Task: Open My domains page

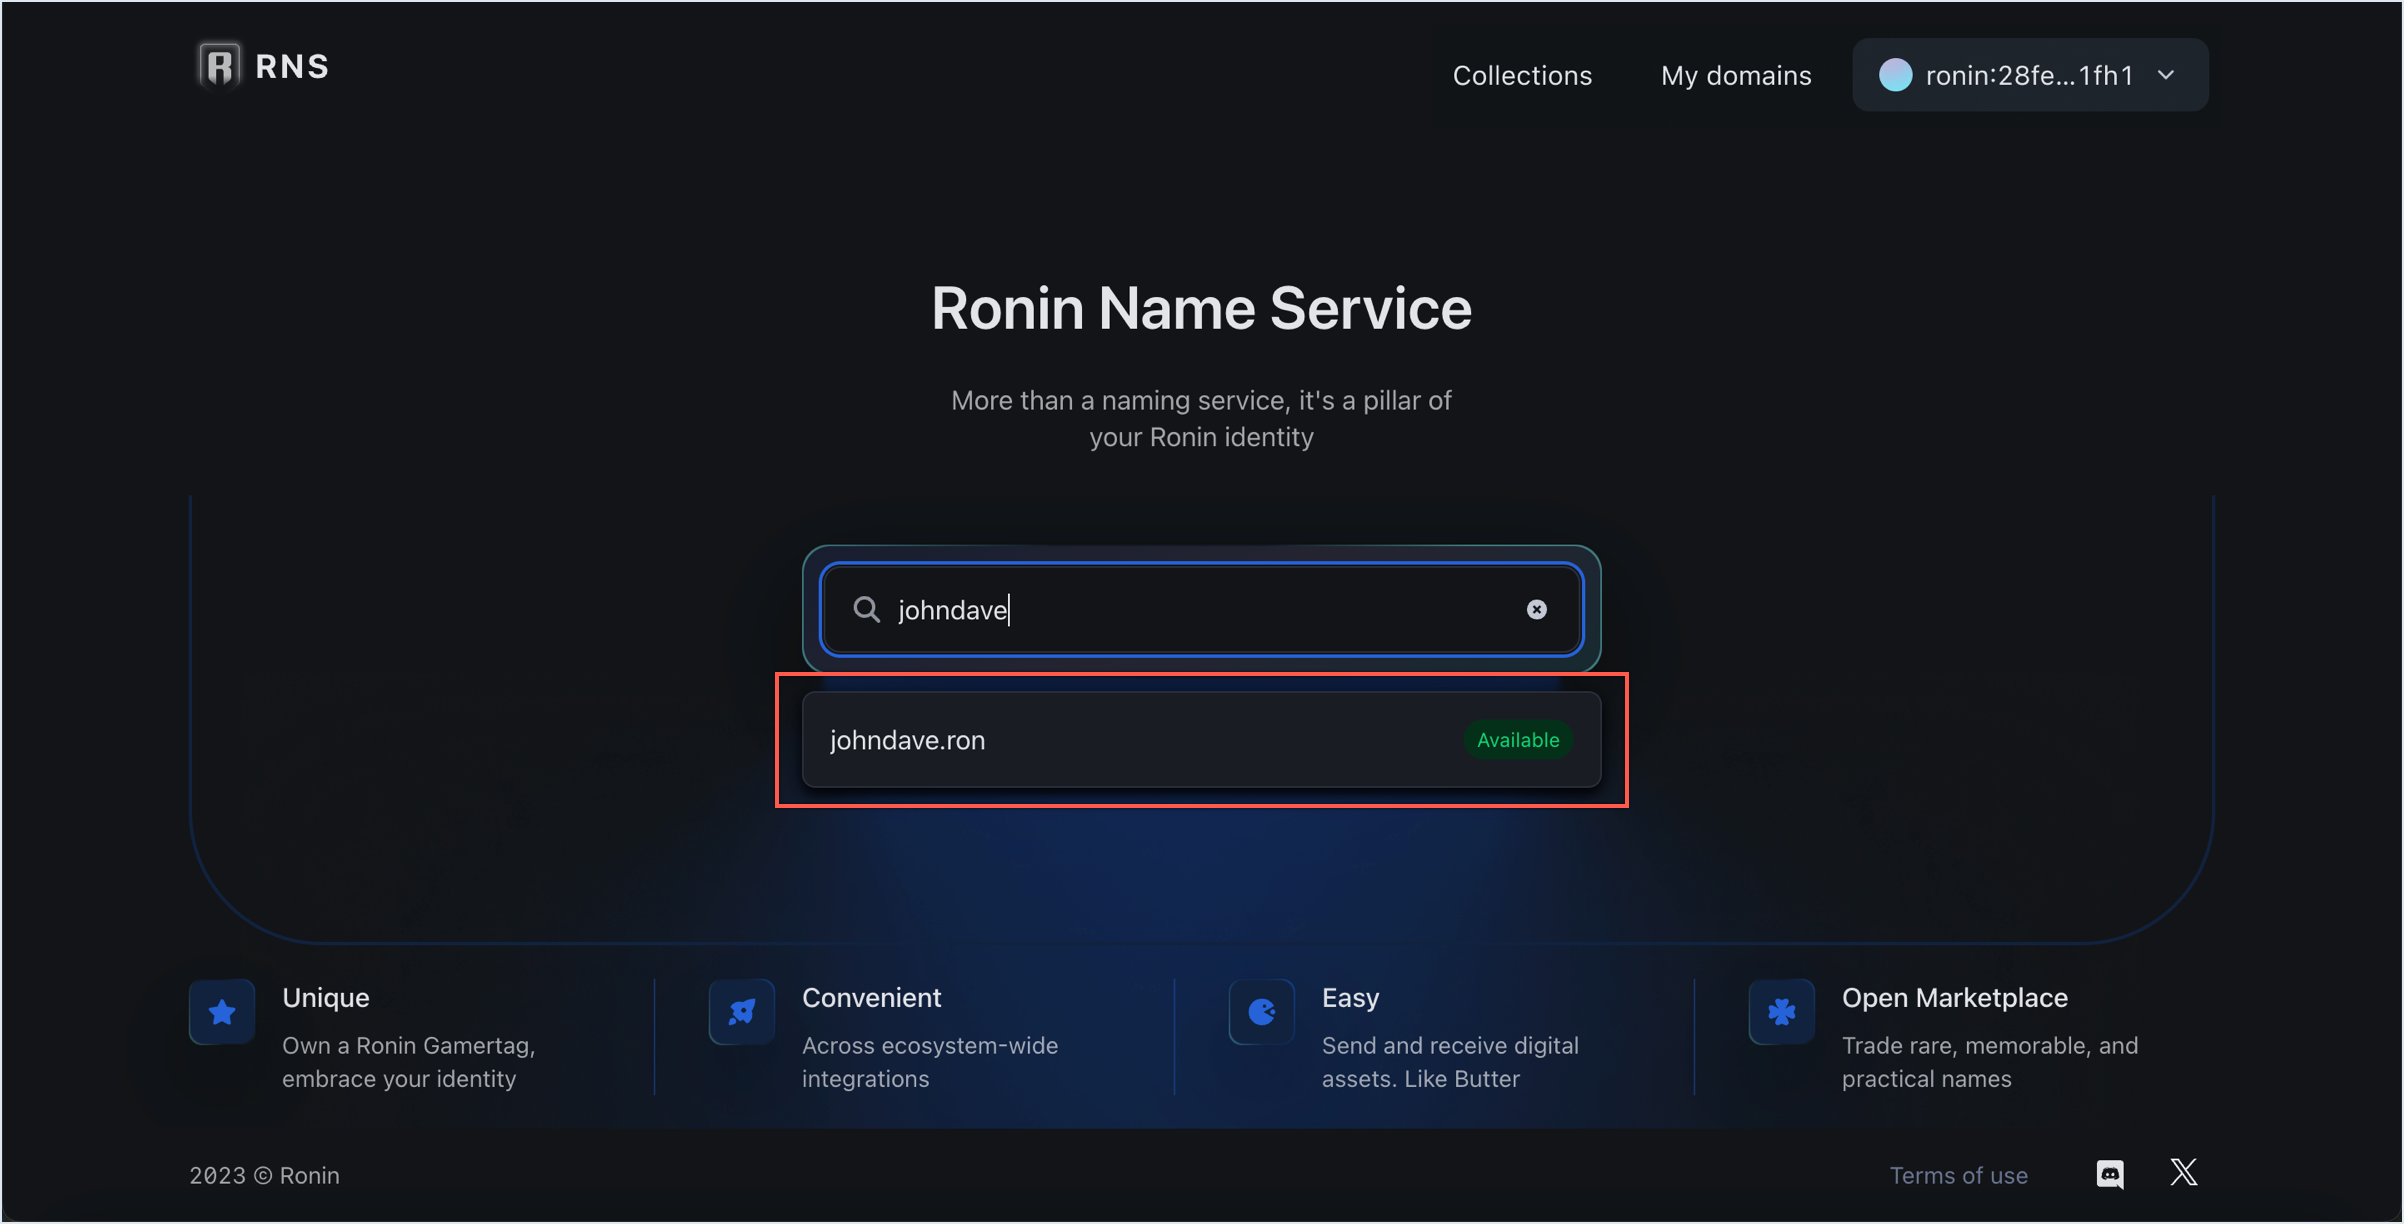Action: coord(1736,75)
